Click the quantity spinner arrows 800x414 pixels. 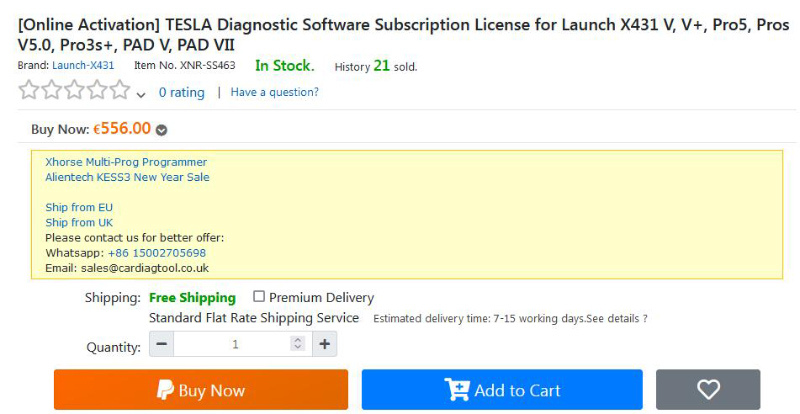(x=297, y=344)
